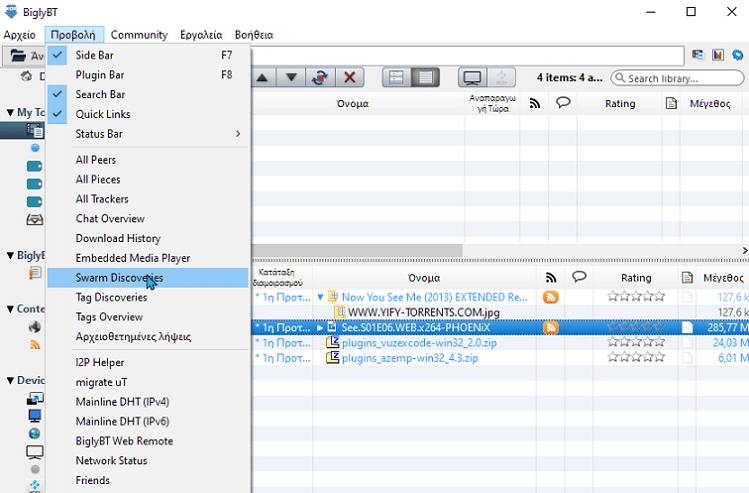
Task: Choose Download History menu entry
Action: pyautogui.click(x=148, y=238)
